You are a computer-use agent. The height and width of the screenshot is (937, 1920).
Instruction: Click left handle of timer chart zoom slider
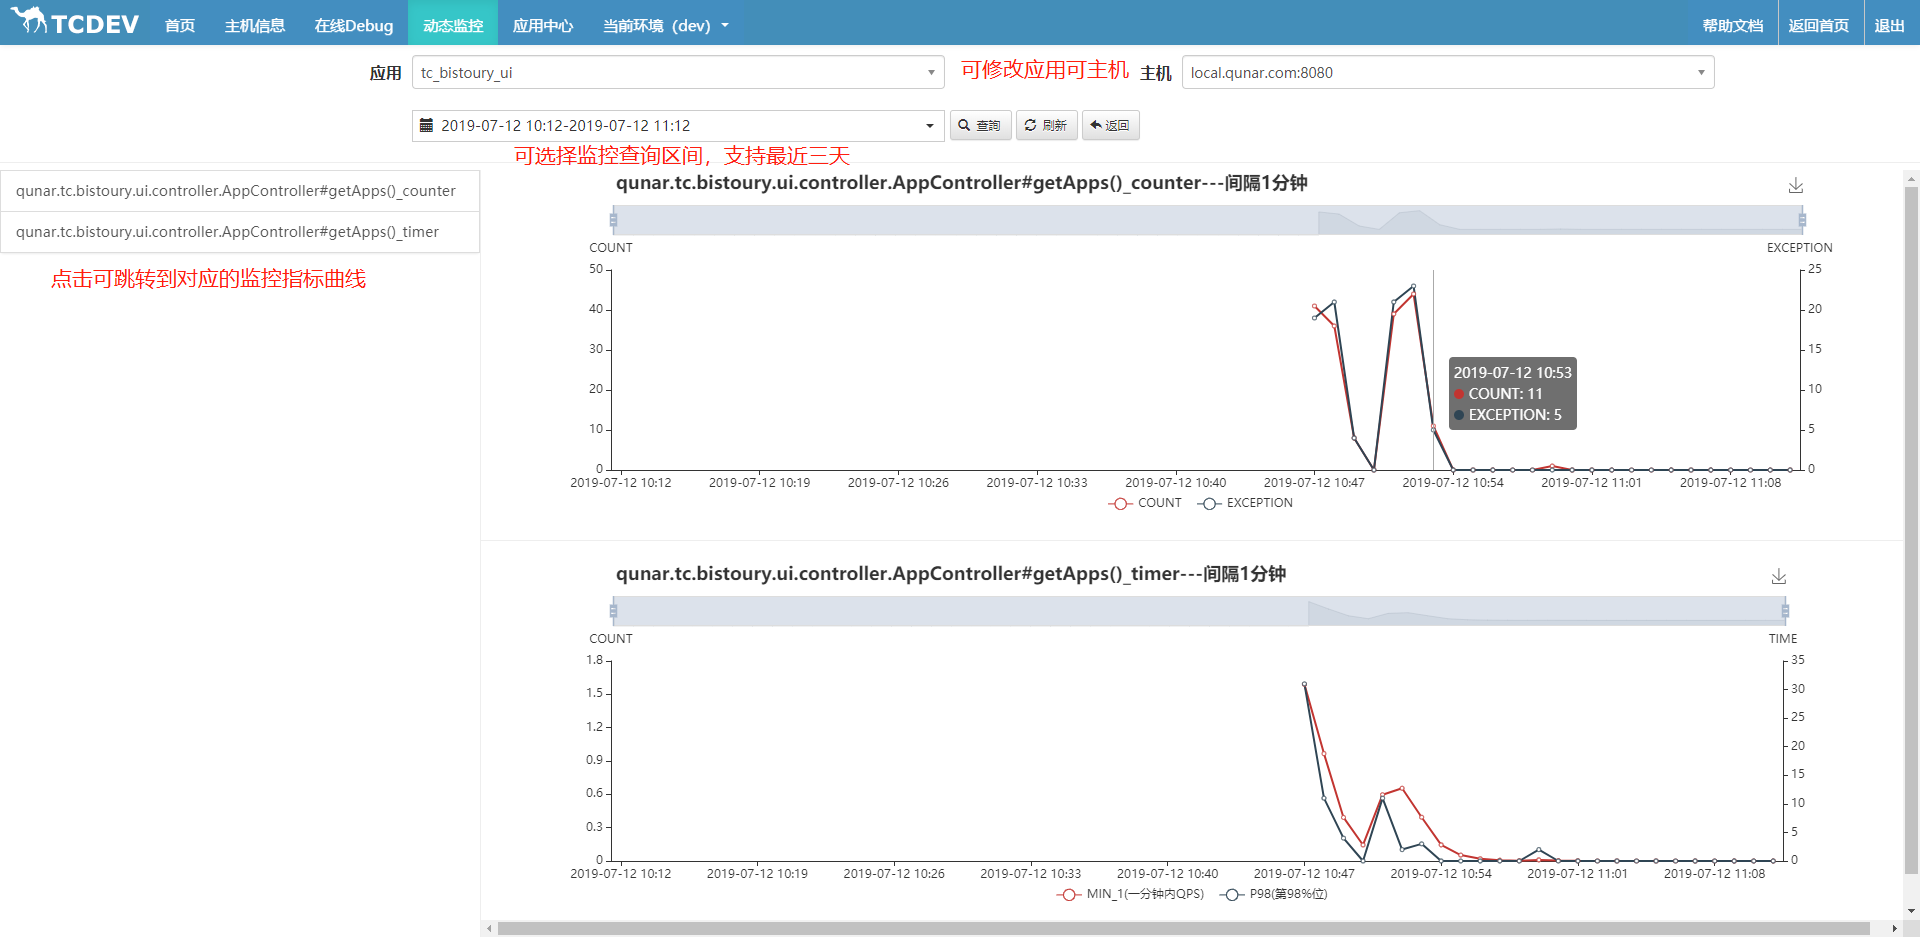(613, 611)
